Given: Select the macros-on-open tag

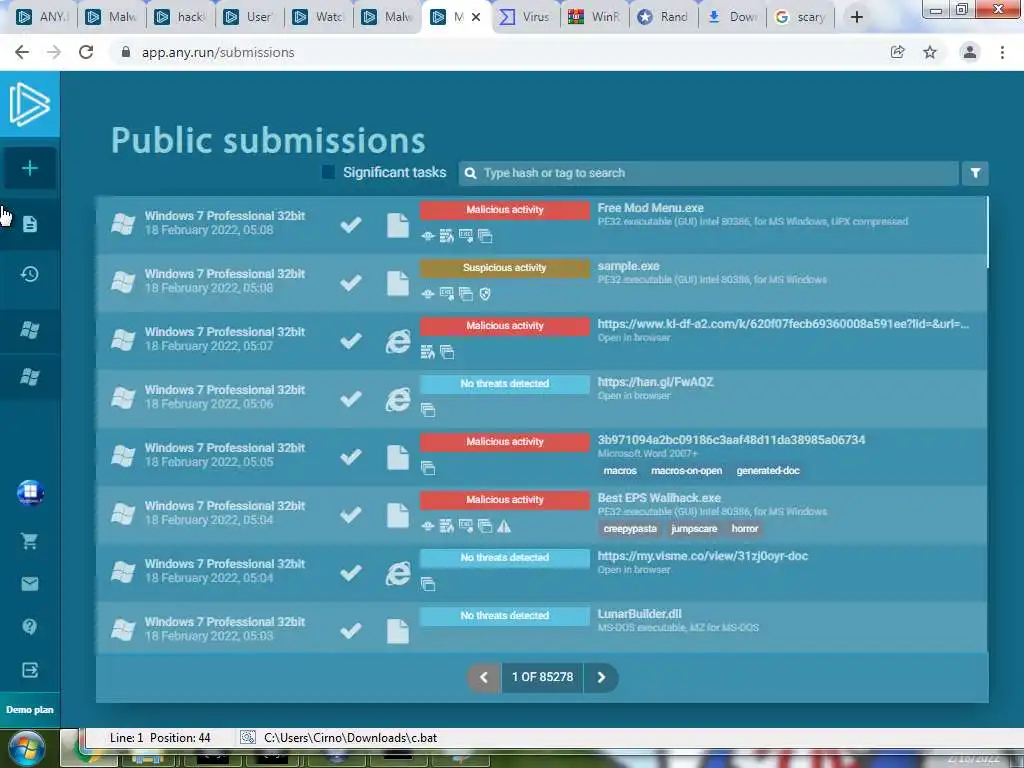Looking at the screenshot, I should 686,471.
